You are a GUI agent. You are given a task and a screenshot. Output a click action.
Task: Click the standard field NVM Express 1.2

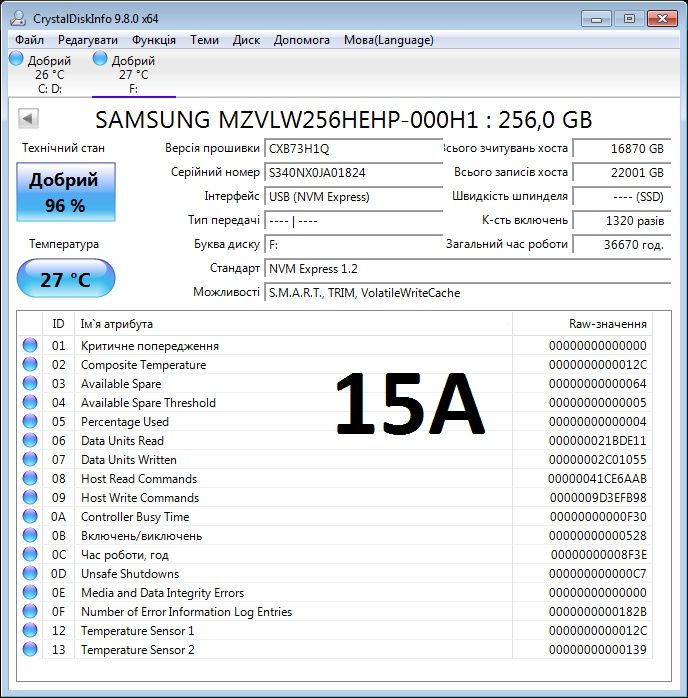click(x=467, y=269)
